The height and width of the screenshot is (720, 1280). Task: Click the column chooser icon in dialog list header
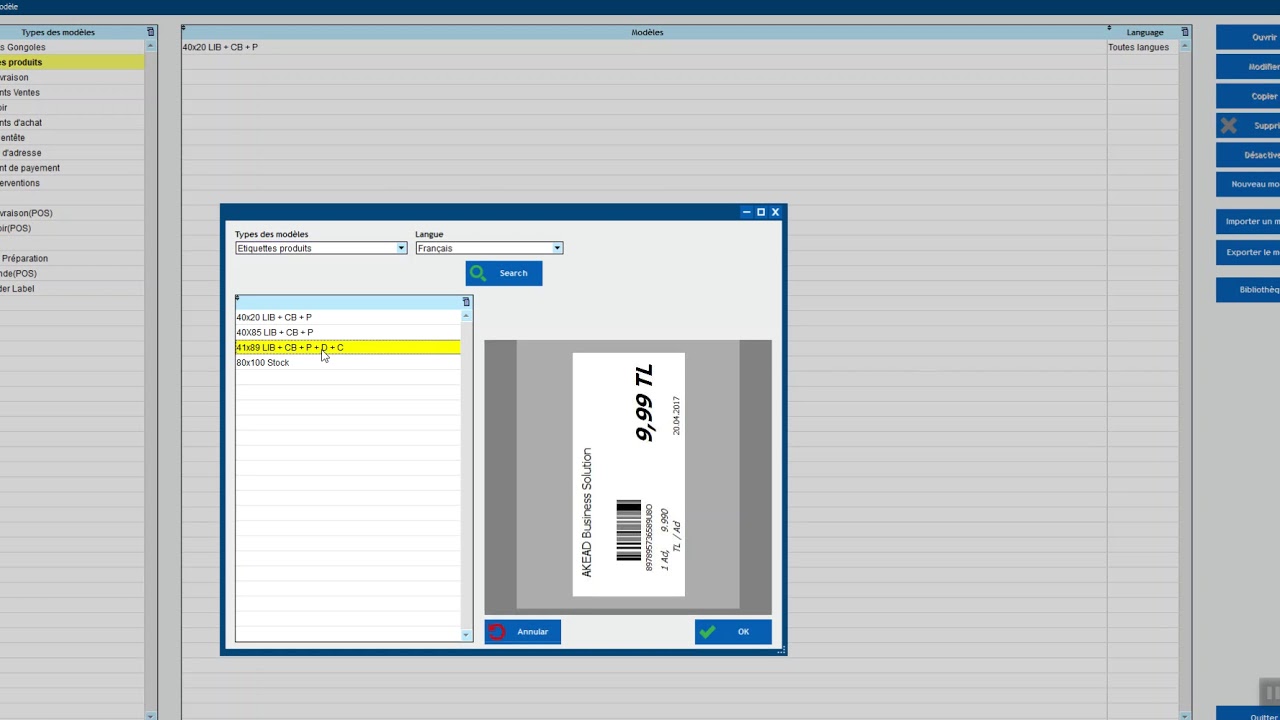(x=466, y=302)
